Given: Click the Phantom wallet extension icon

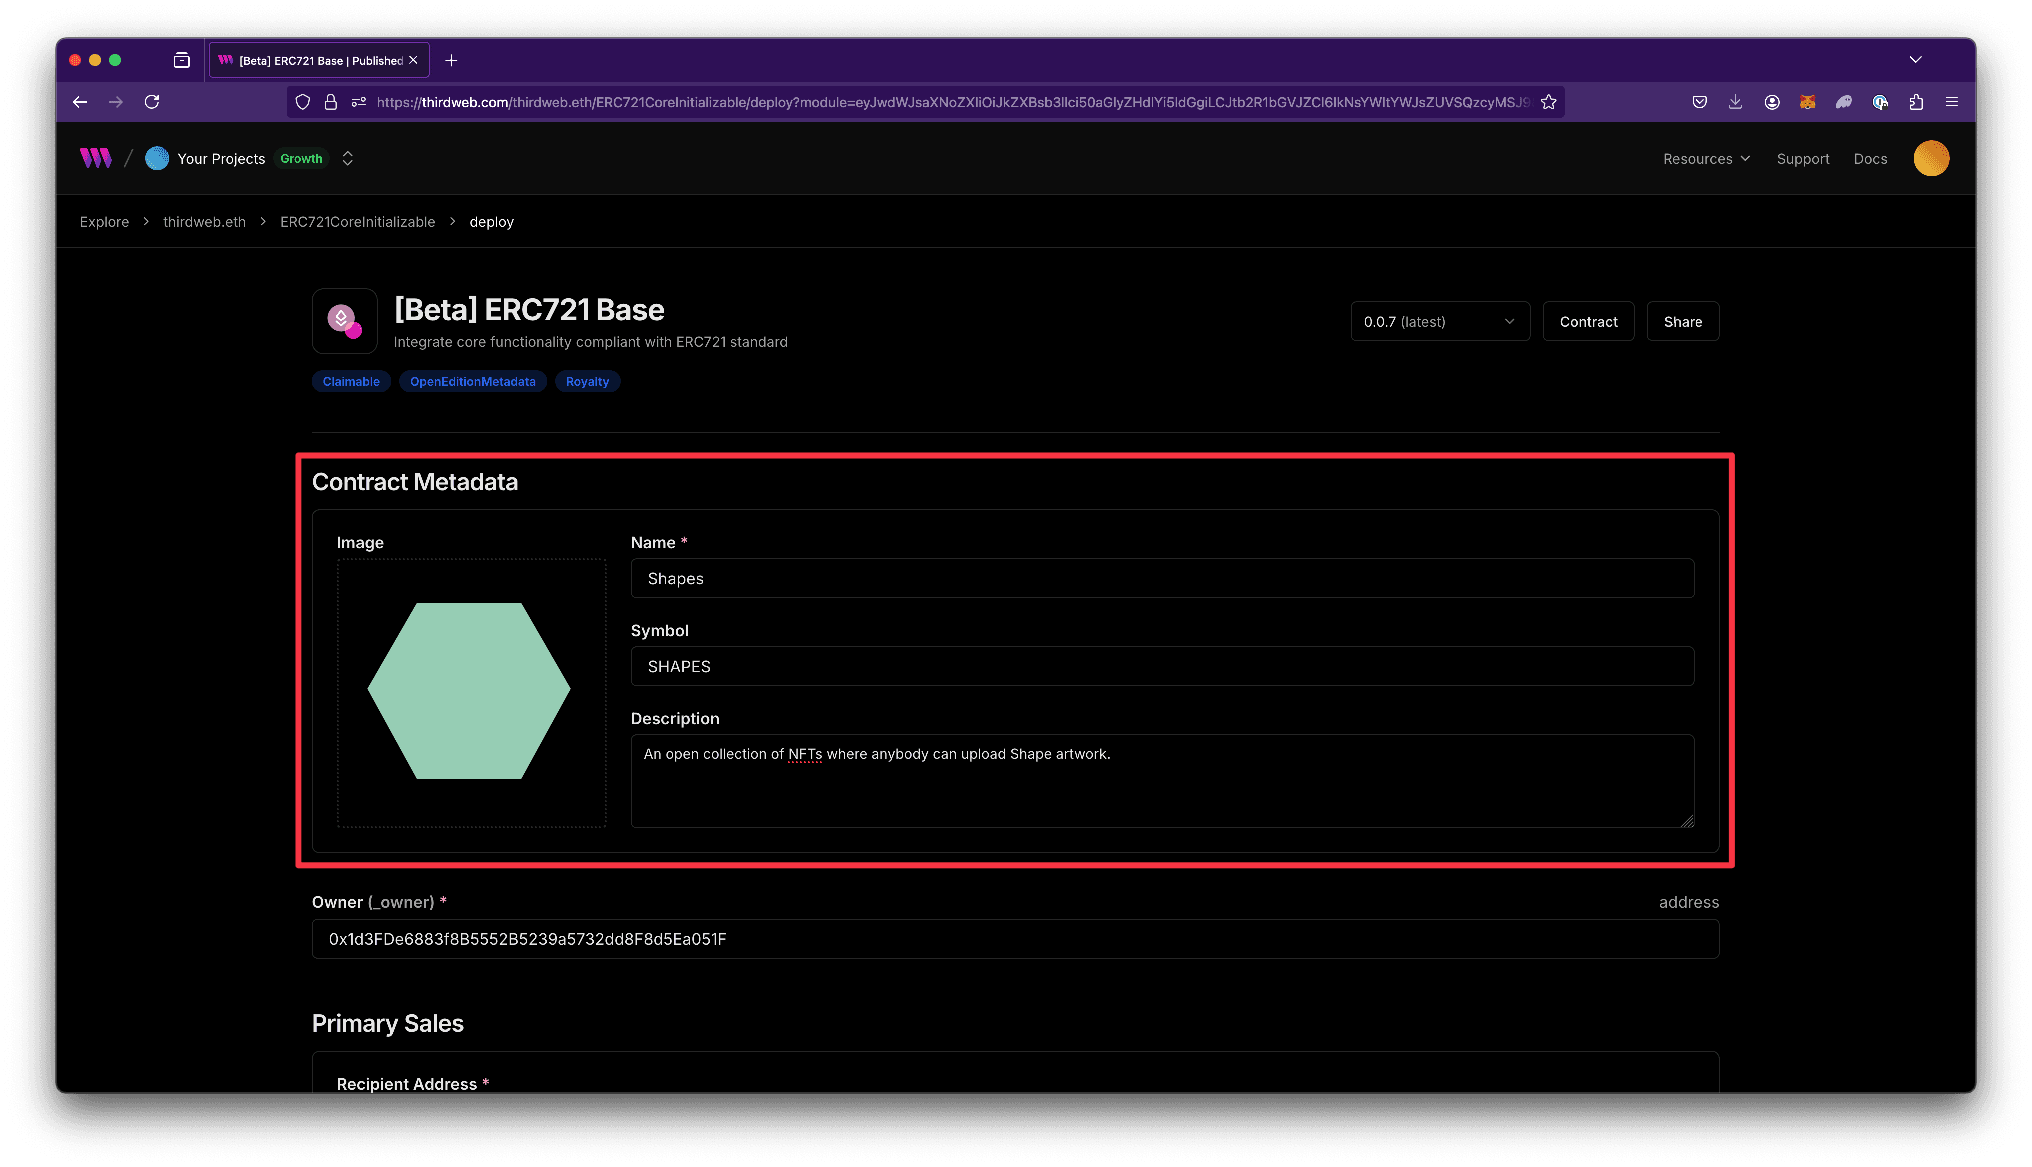Looking at the screenshot, I should click(1844, 101).
